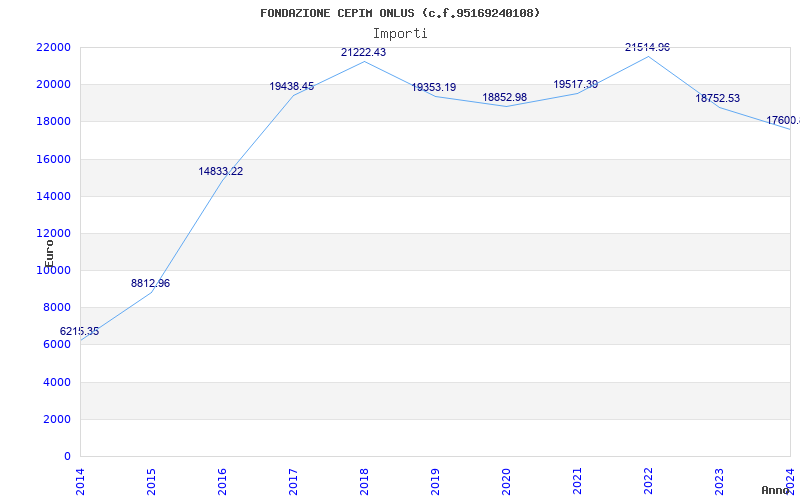Click the 12000 y-axis tick label
Image resolution: width=800 pixels, height=500 pixels.
pyautogui.click(x=53, y=234)
